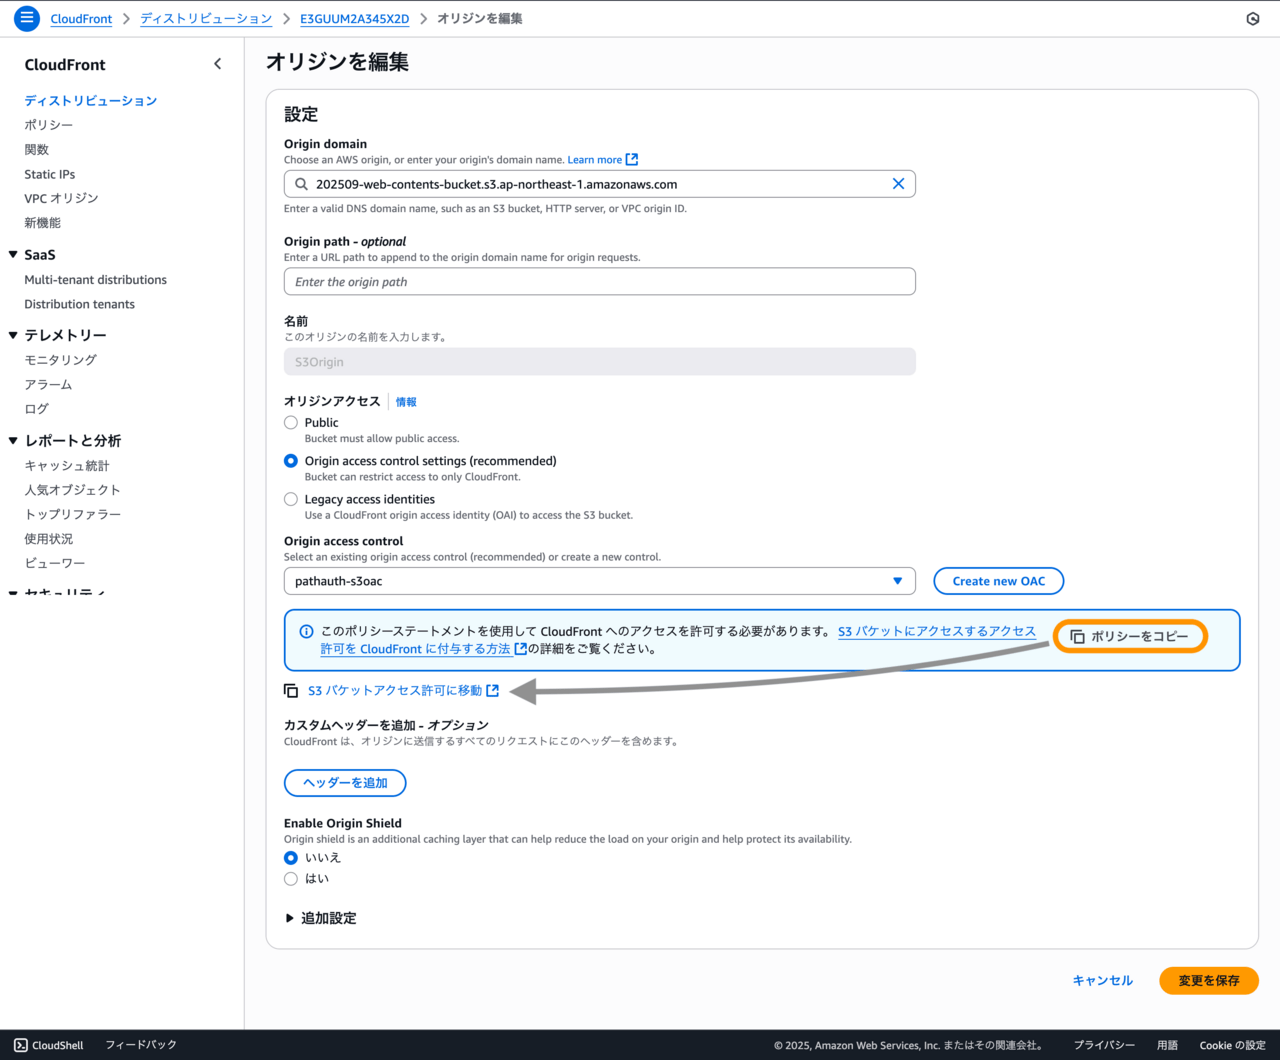Select はい for Enable Origin Shield
The height and width of the screenshot is (1060, 1280).
[x=291, y=879]
